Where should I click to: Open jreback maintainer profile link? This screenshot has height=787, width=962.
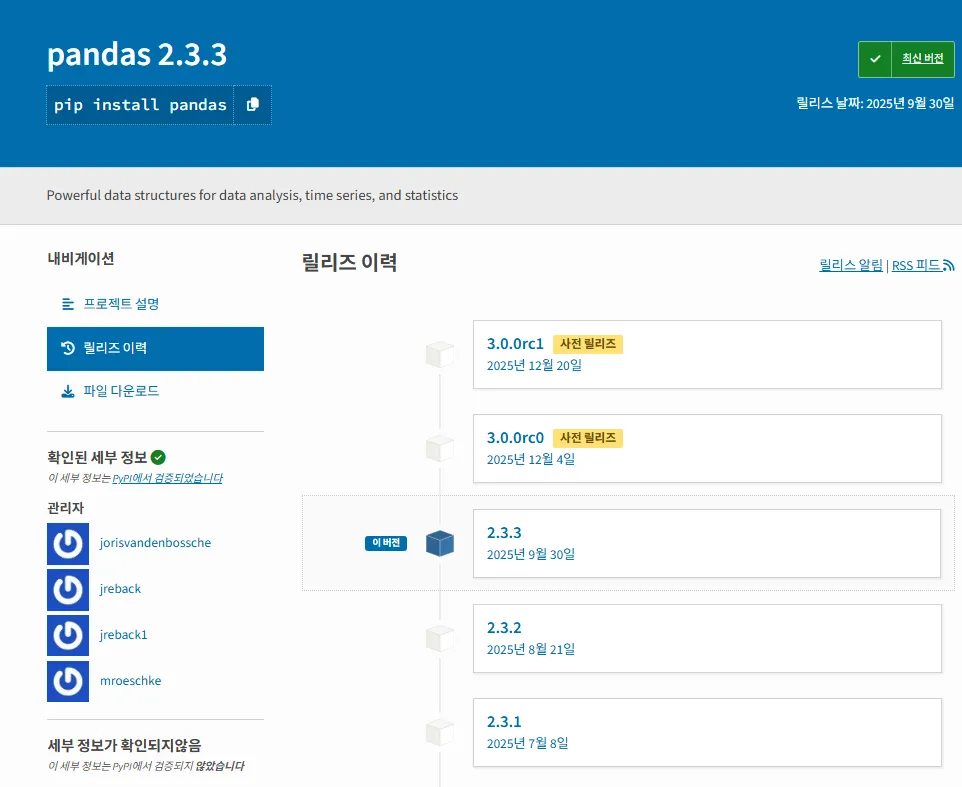[120, 589]
